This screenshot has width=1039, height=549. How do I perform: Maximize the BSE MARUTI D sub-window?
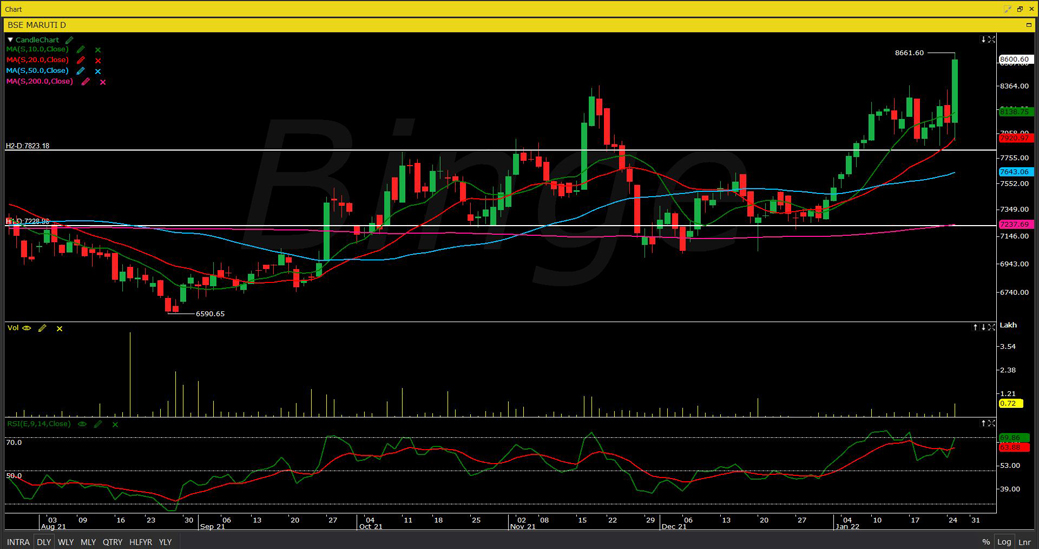click(x=1029, y=25)
